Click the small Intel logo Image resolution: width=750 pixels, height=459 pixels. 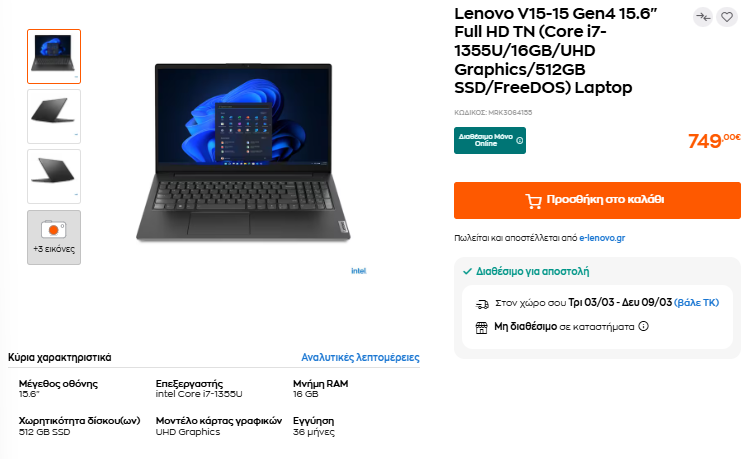(358, 271)
